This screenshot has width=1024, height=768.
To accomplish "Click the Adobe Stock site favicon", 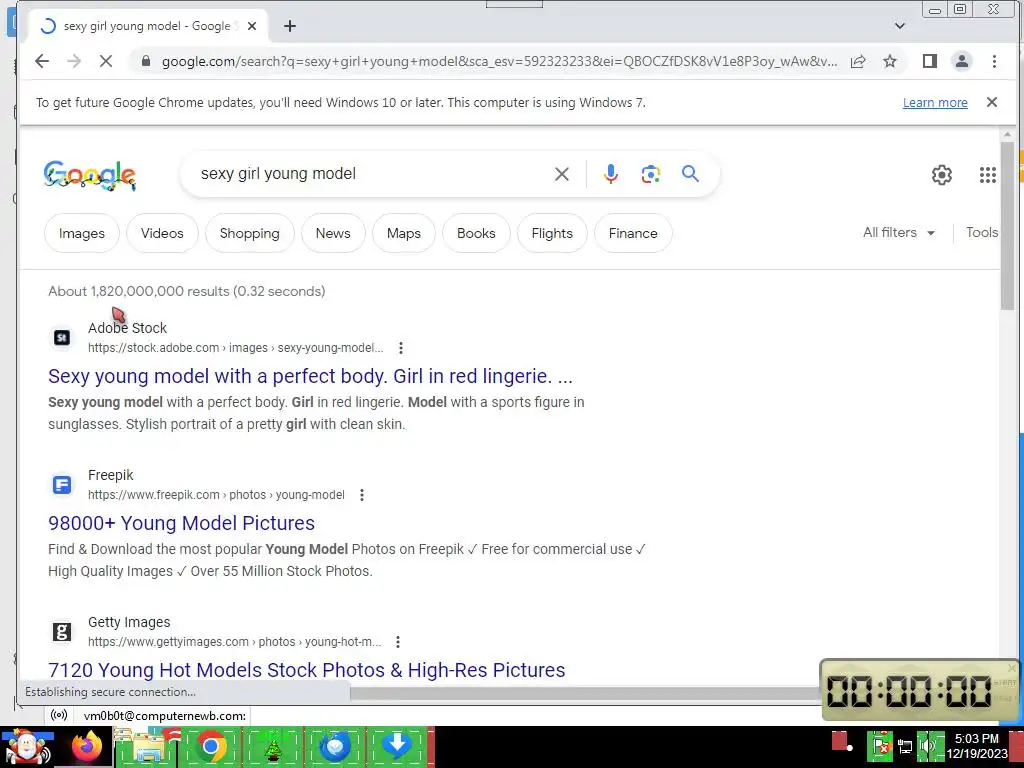I will tap(62, 338).
